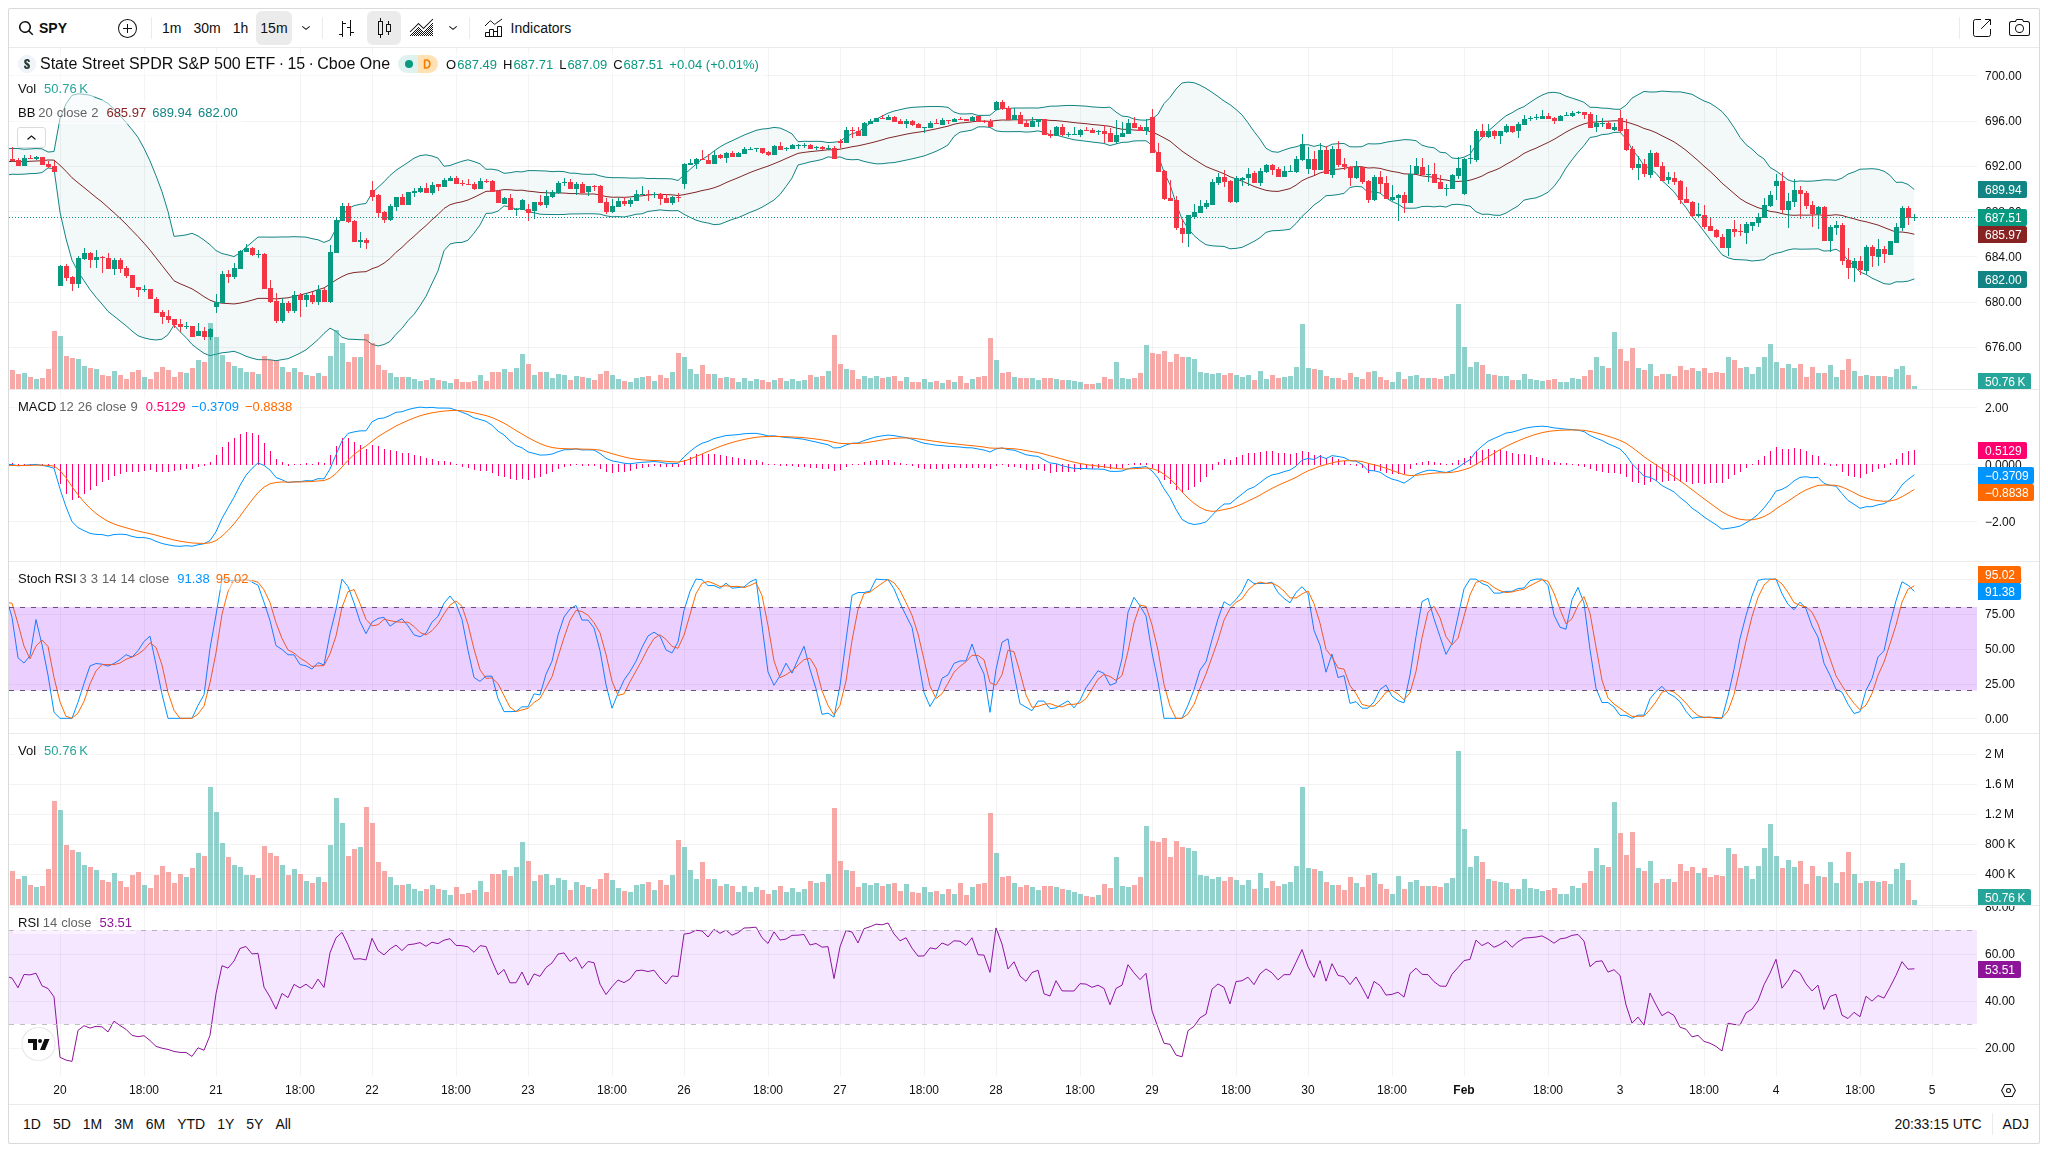
Task: Toggle the delayed data D badge
Action: tap(426, 64)
